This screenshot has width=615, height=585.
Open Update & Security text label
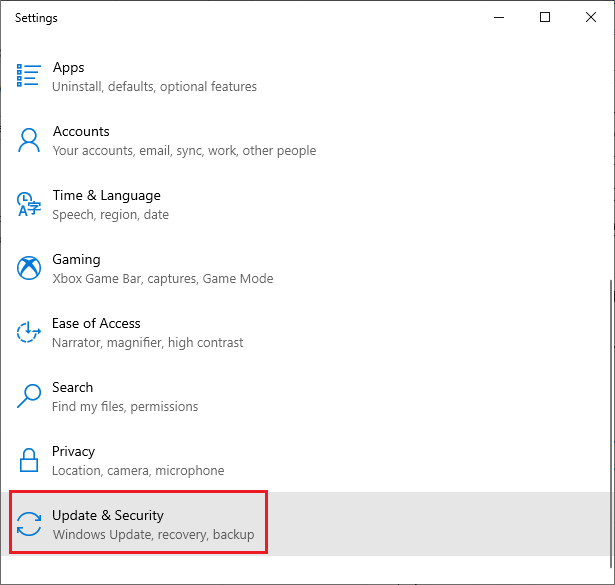[x=108, y=516]
